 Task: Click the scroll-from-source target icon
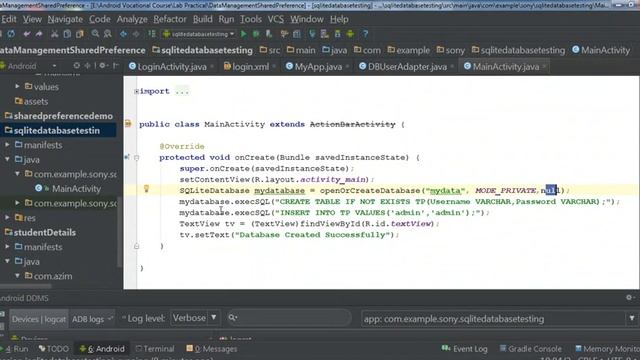pos(76,66)
